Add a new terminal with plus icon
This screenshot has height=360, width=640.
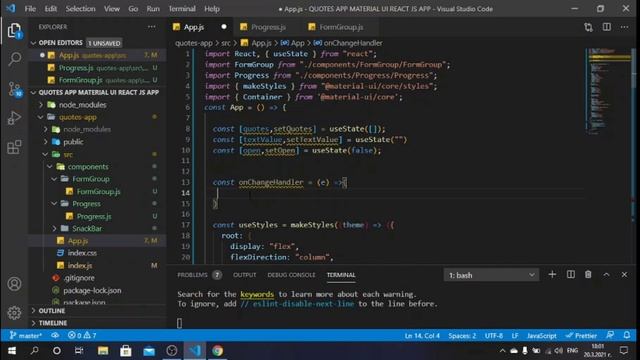pos(552,275)
